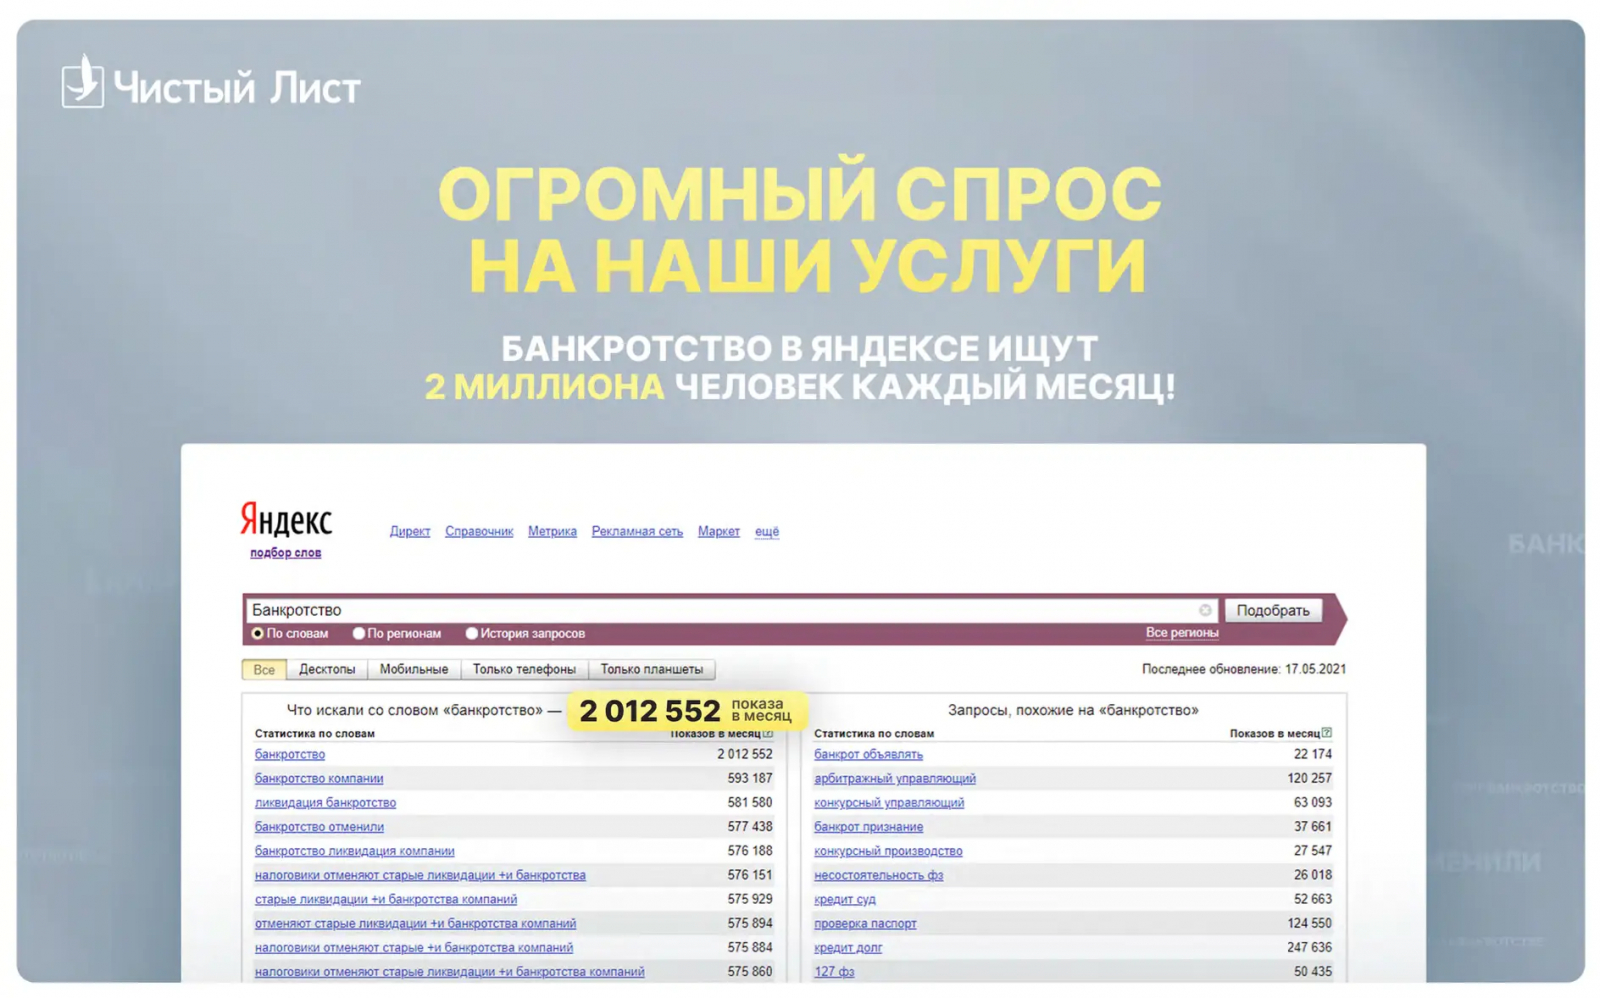
Task: Click the Что искали со словом «банкротство» heading
Action: [424, 710]
